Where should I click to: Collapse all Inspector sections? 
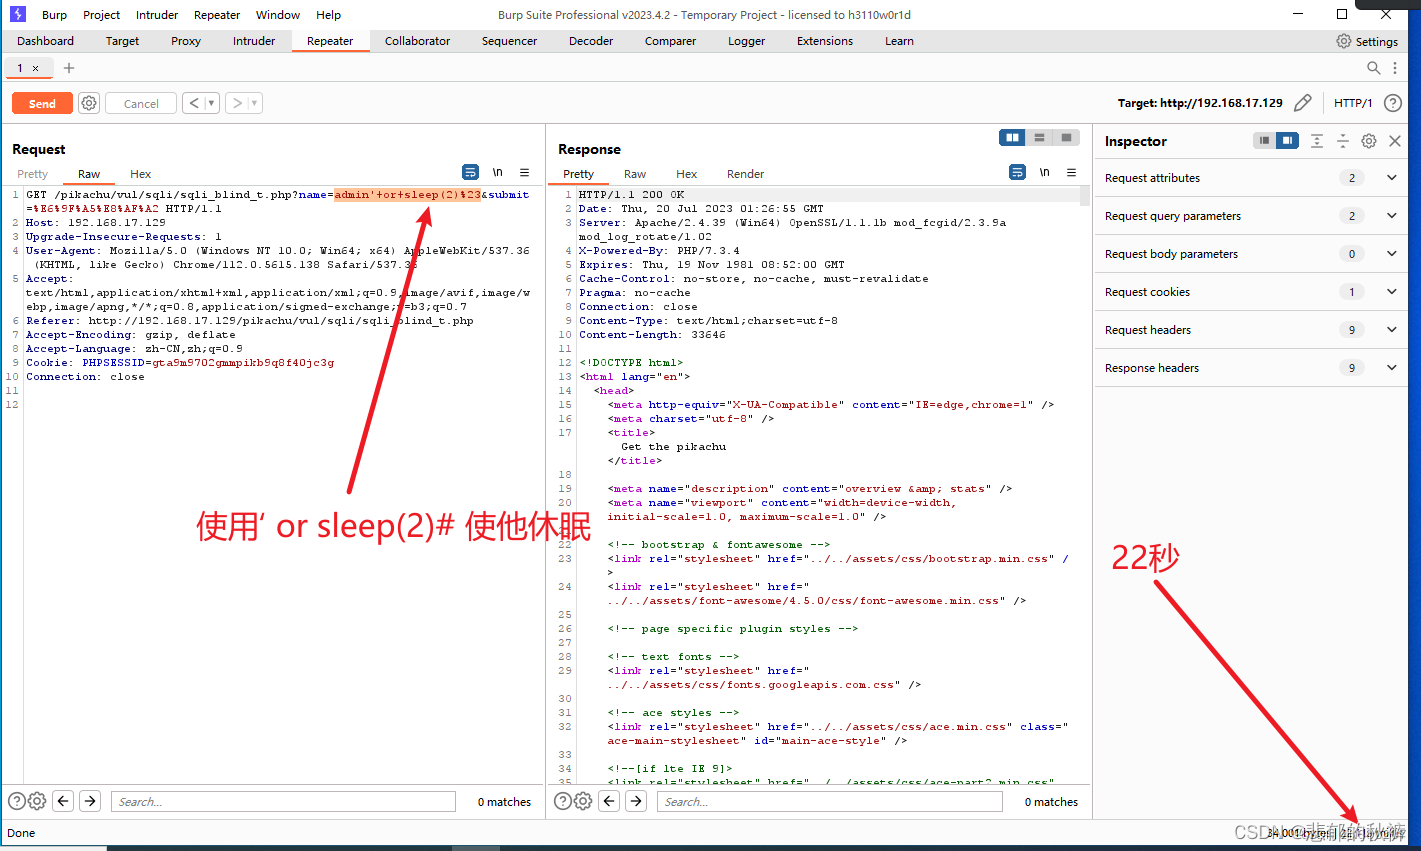(1343, 141)
